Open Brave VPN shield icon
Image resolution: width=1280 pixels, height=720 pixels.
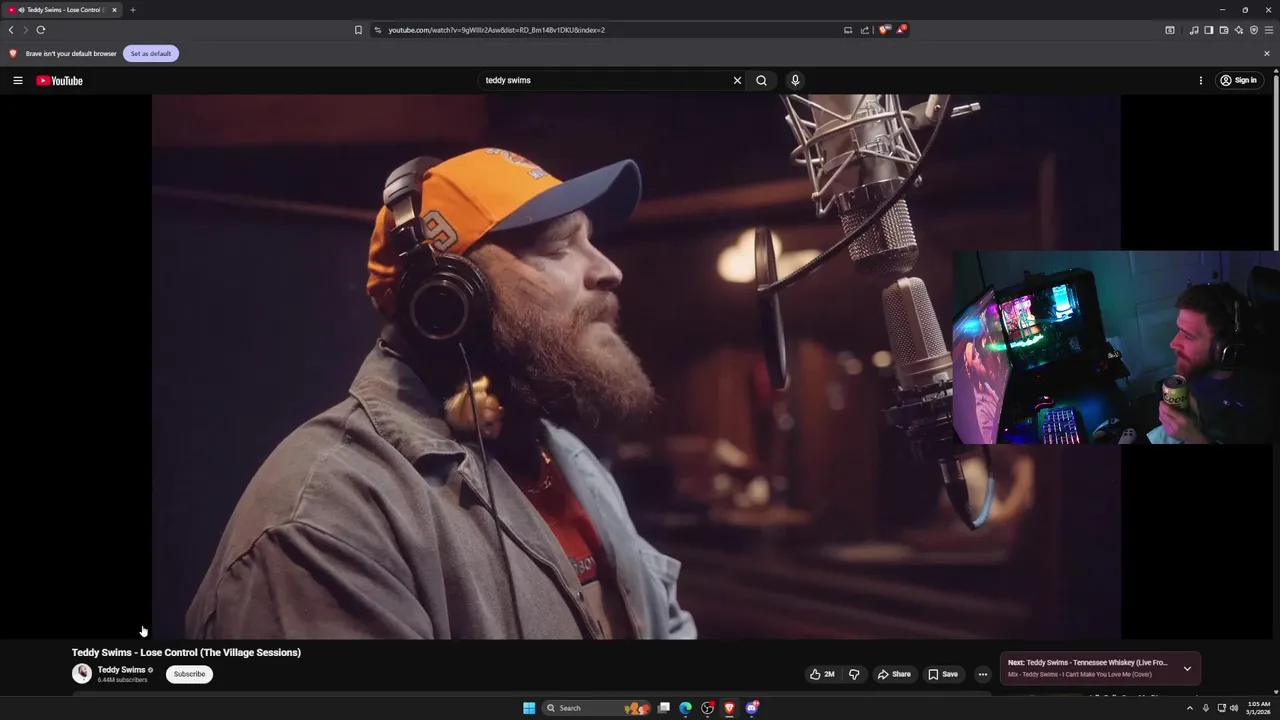point(1254,30)
